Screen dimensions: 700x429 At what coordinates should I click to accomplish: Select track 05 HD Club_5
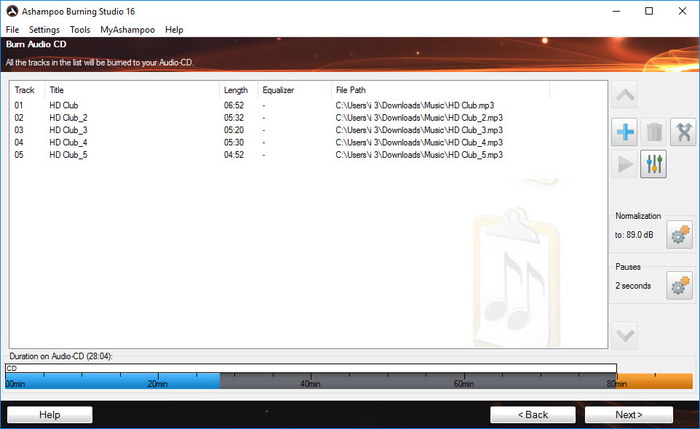(308, 155)
